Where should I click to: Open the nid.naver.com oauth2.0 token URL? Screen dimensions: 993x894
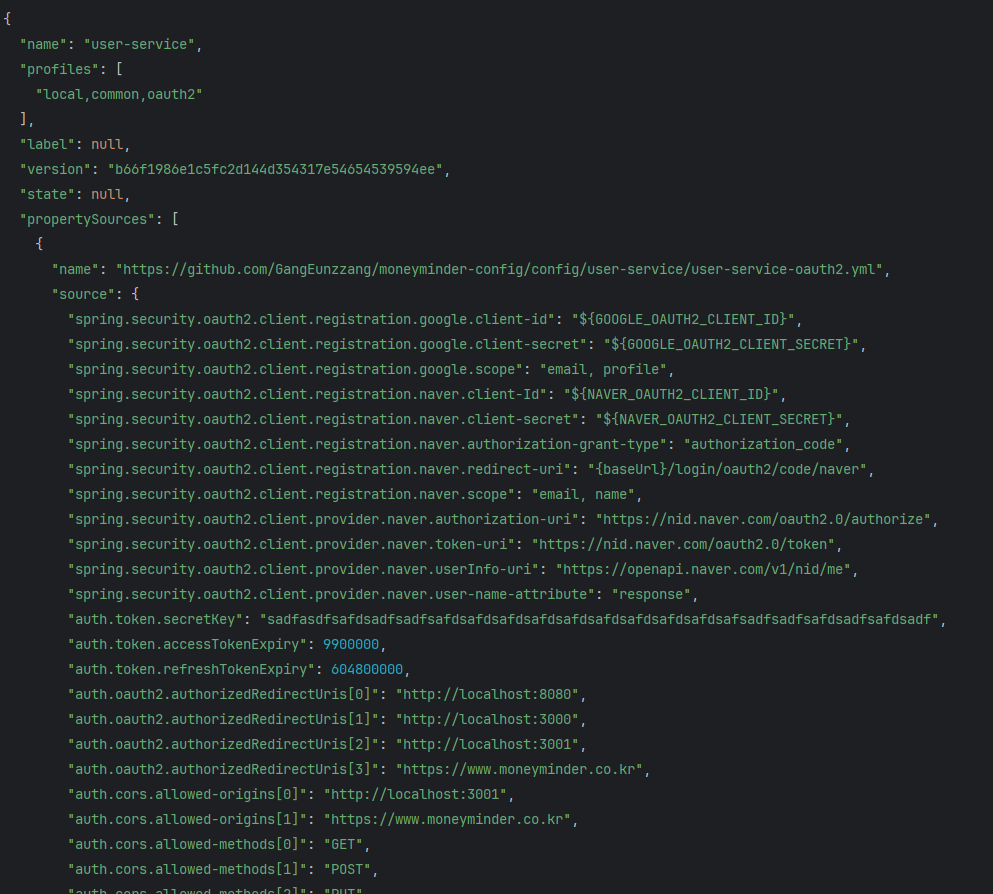click(x=683, y=545)
